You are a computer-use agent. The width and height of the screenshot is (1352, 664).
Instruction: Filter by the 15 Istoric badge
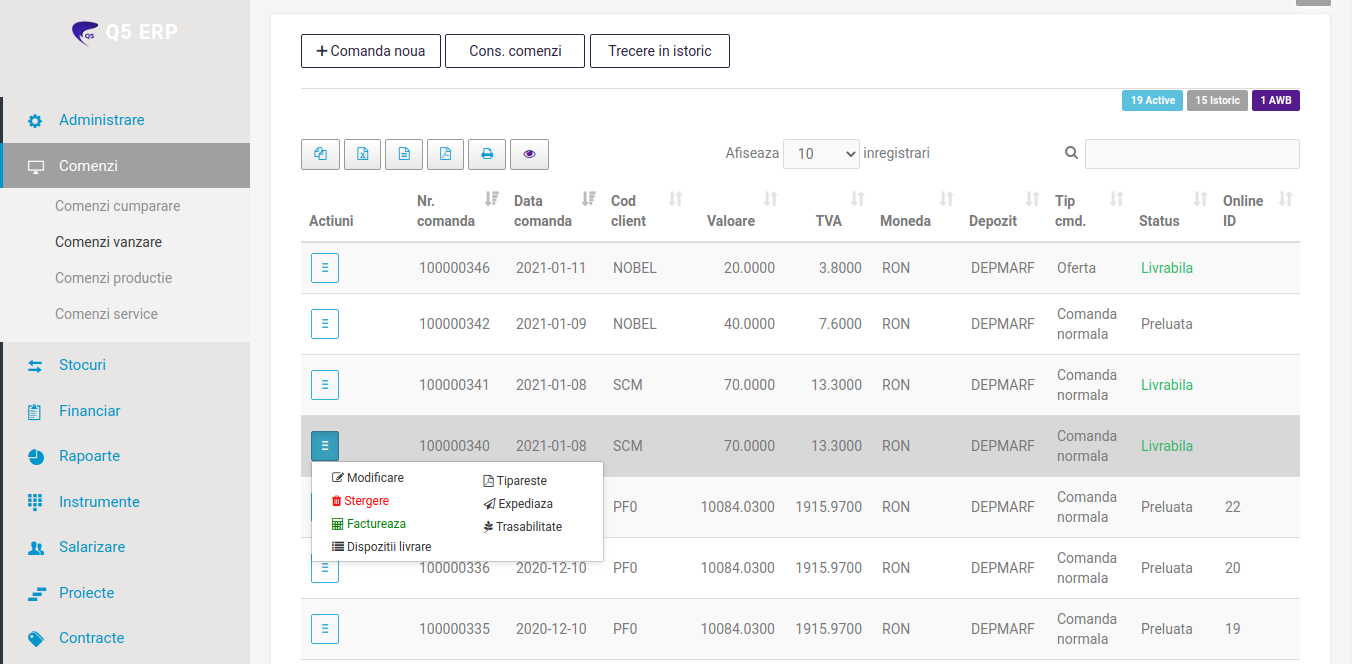[x=1217, y=101]
